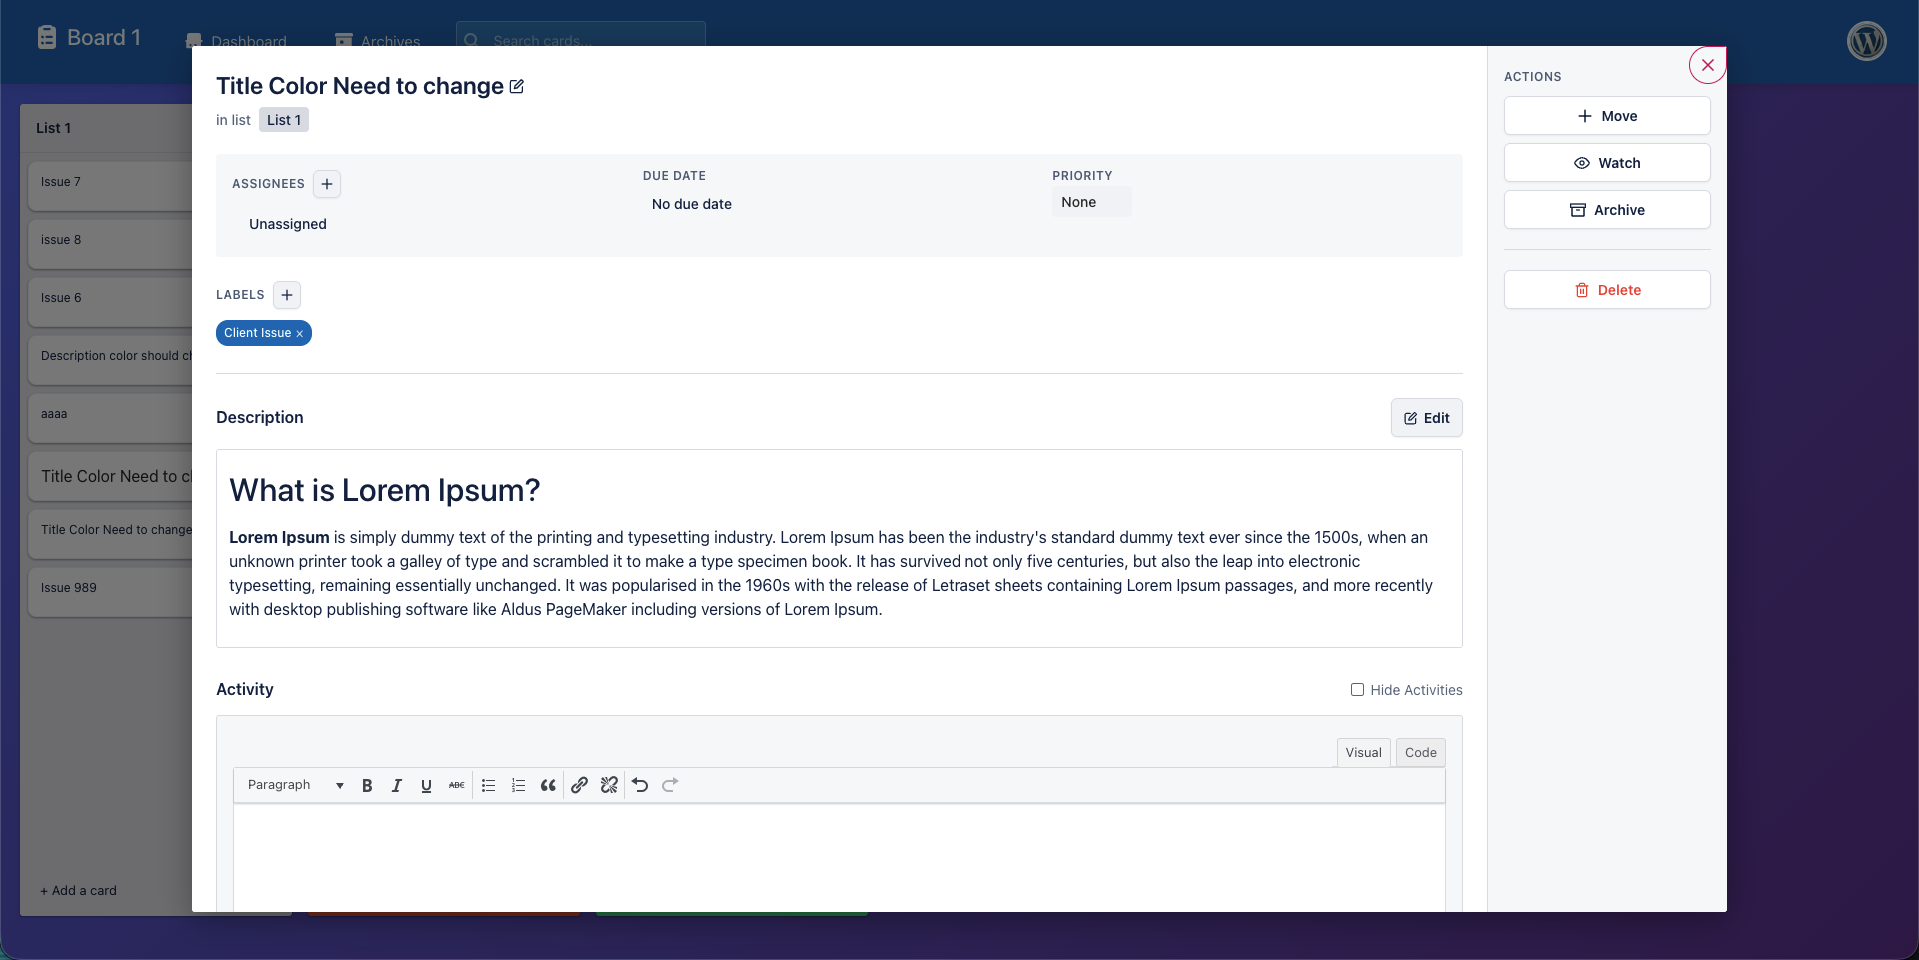1919x960 pixels.
Task: Close the card modal dialog
Action: coord(1708,65)
